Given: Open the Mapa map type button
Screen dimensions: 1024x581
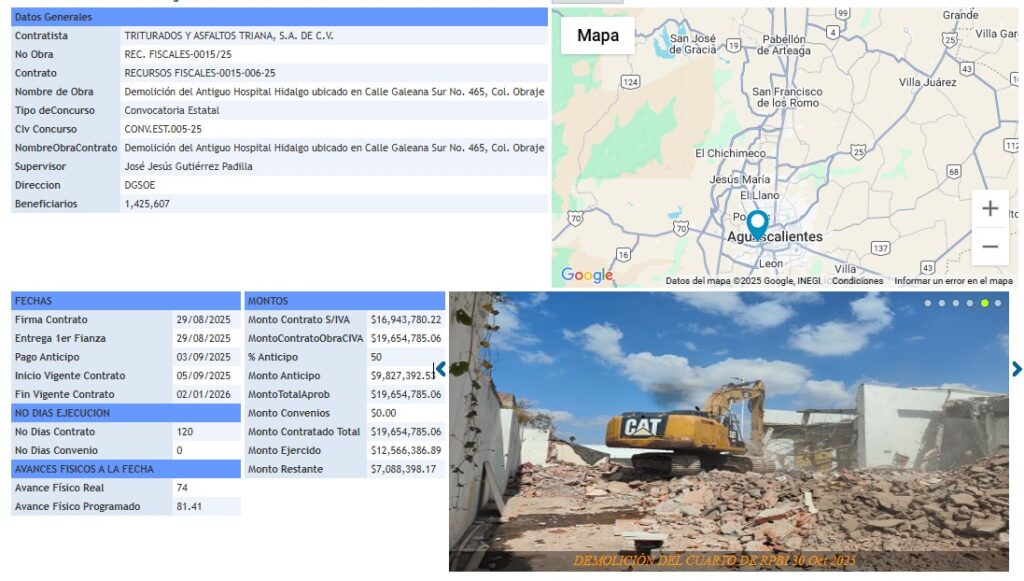Looking at the screenshot, I should pos(598,36).
